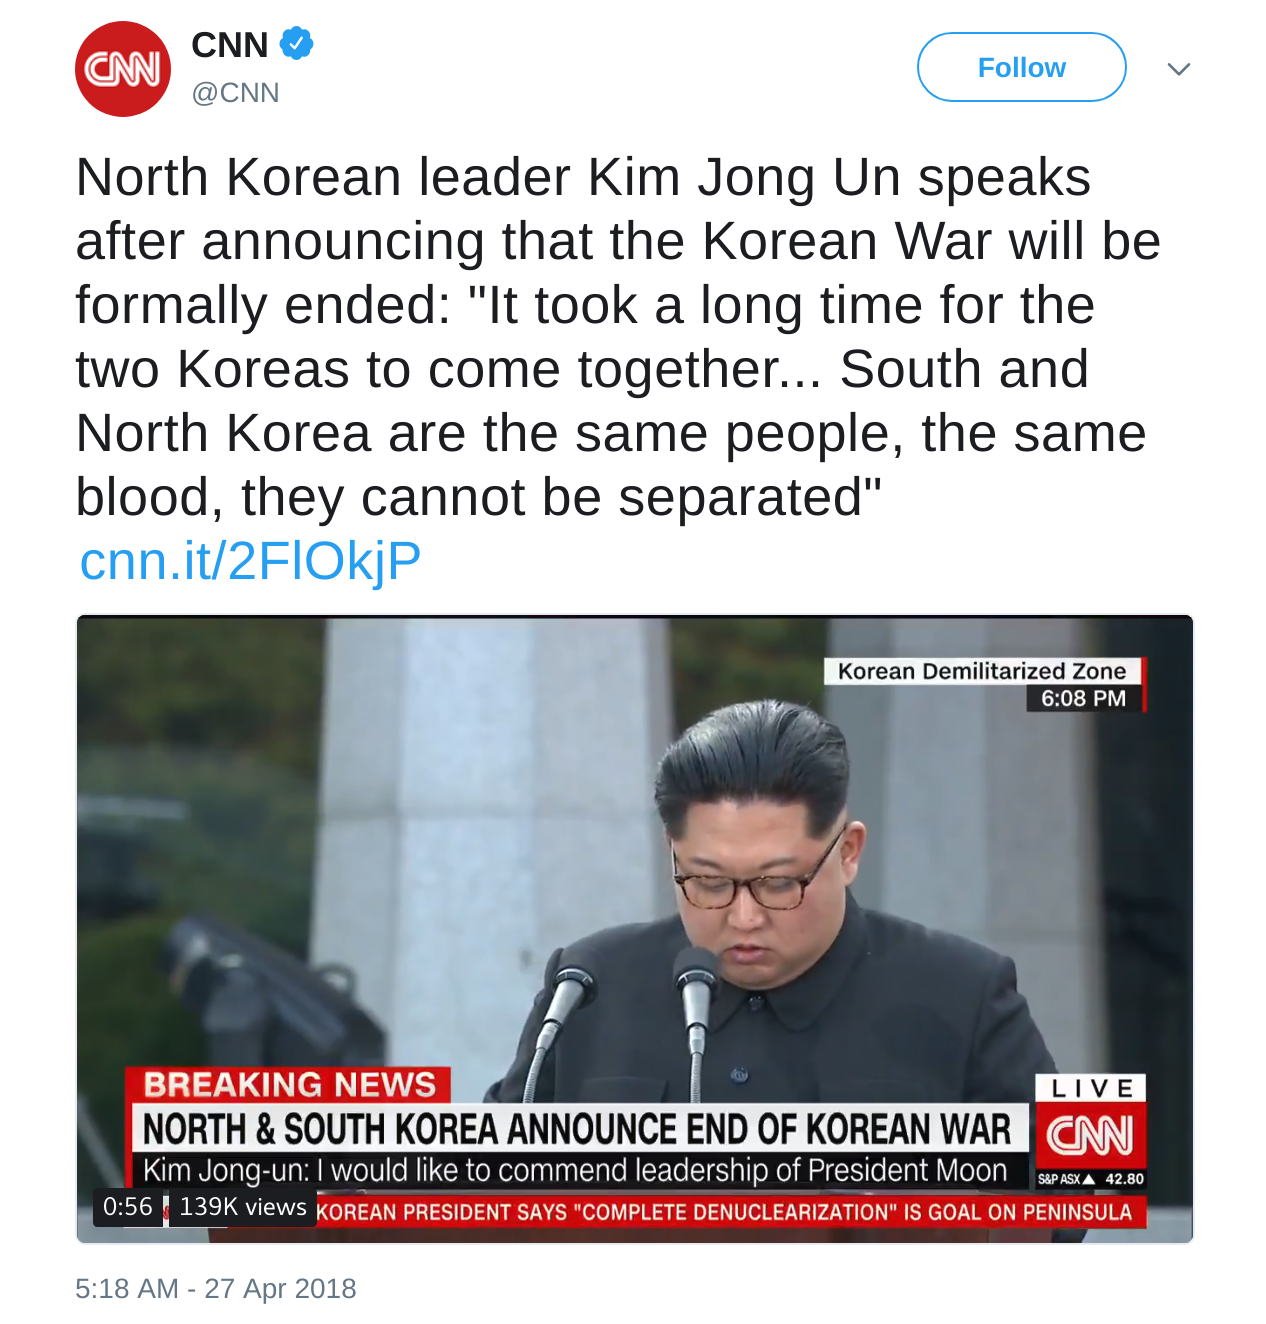This screenshot has width=1266, height=1324.
Task: Click the North & South Korea headline in the video
Action: coord(578,1129)
